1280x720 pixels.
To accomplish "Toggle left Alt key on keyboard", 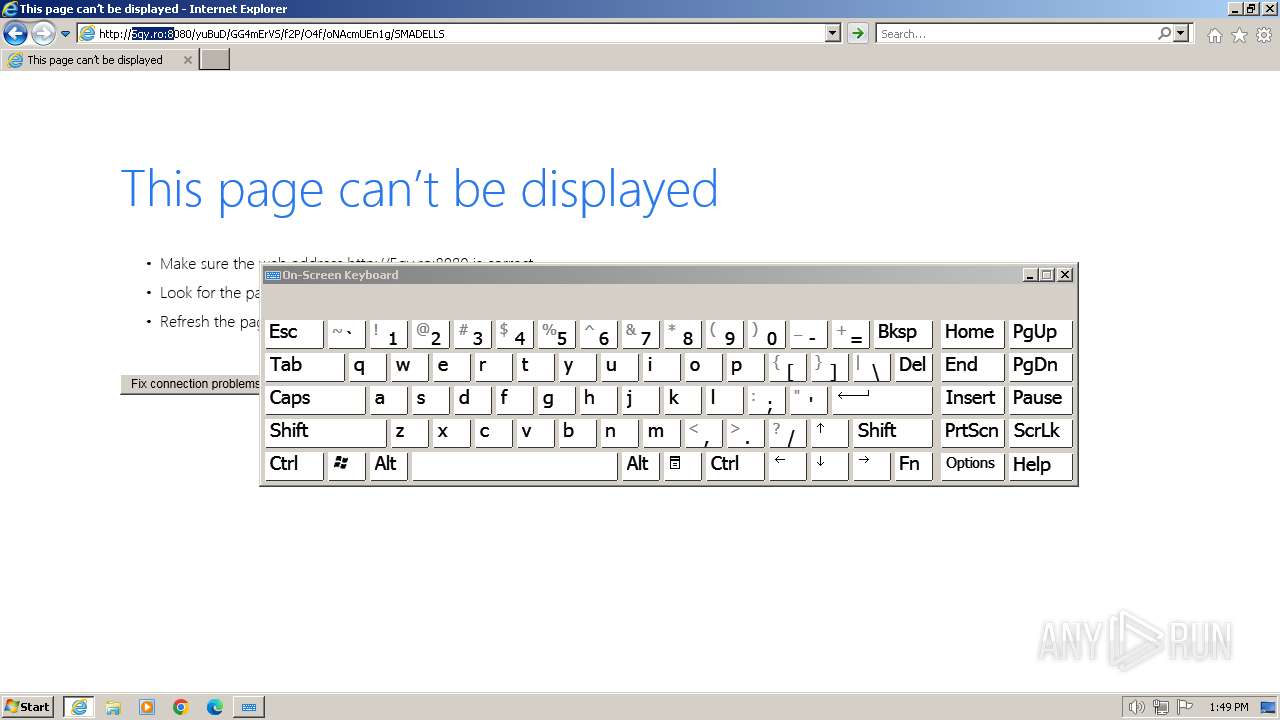I will pos(388,465).
